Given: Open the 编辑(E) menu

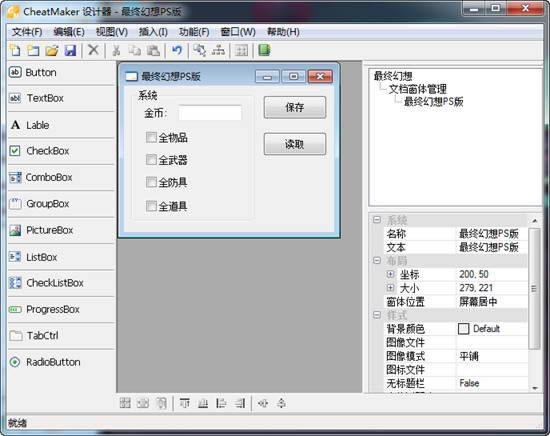Looking at the screenshot, I should [69, 32].
